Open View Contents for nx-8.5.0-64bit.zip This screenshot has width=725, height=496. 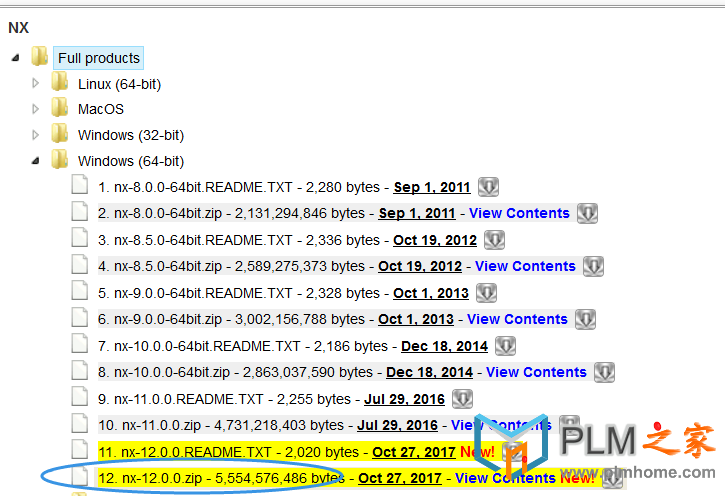[x=525, y=266]
